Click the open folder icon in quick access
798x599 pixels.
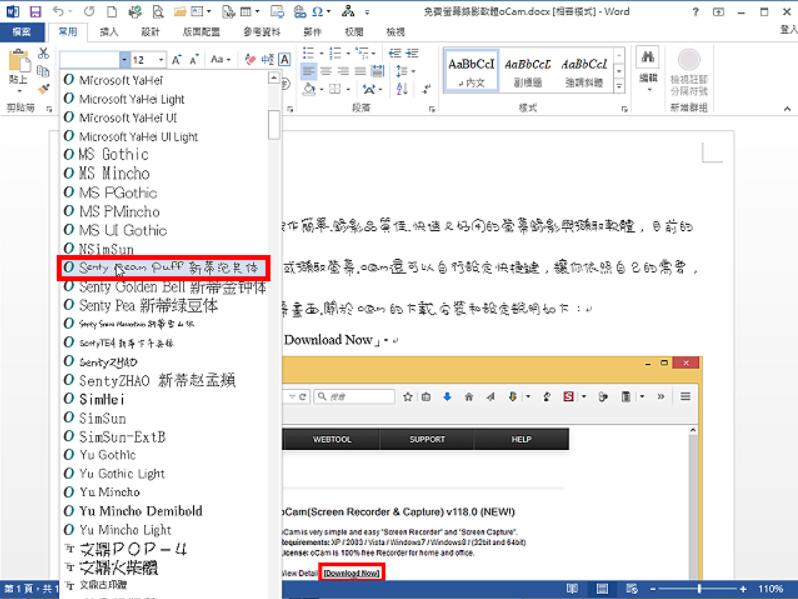pos(179,11)
